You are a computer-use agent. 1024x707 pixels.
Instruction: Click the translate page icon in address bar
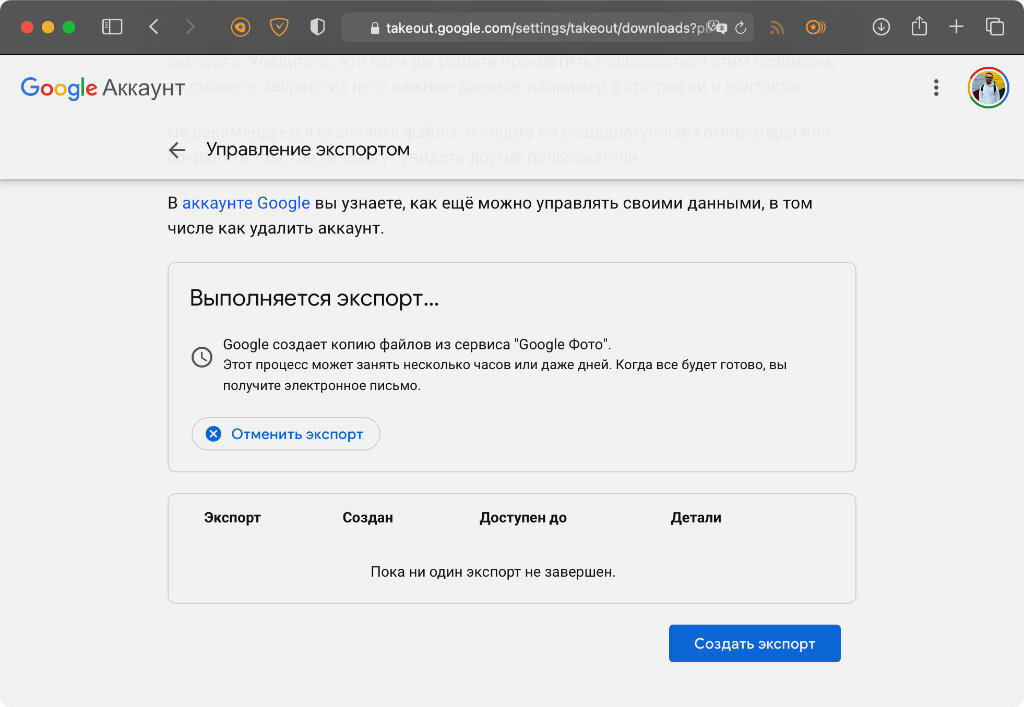click(717, 27)
